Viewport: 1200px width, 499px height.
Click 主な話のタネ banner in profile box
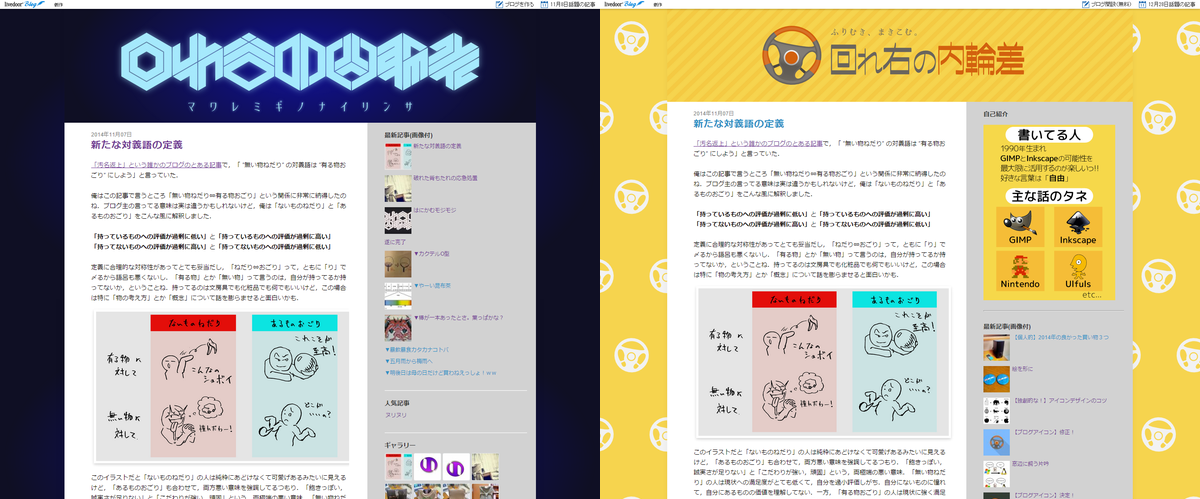[1049, 196]
